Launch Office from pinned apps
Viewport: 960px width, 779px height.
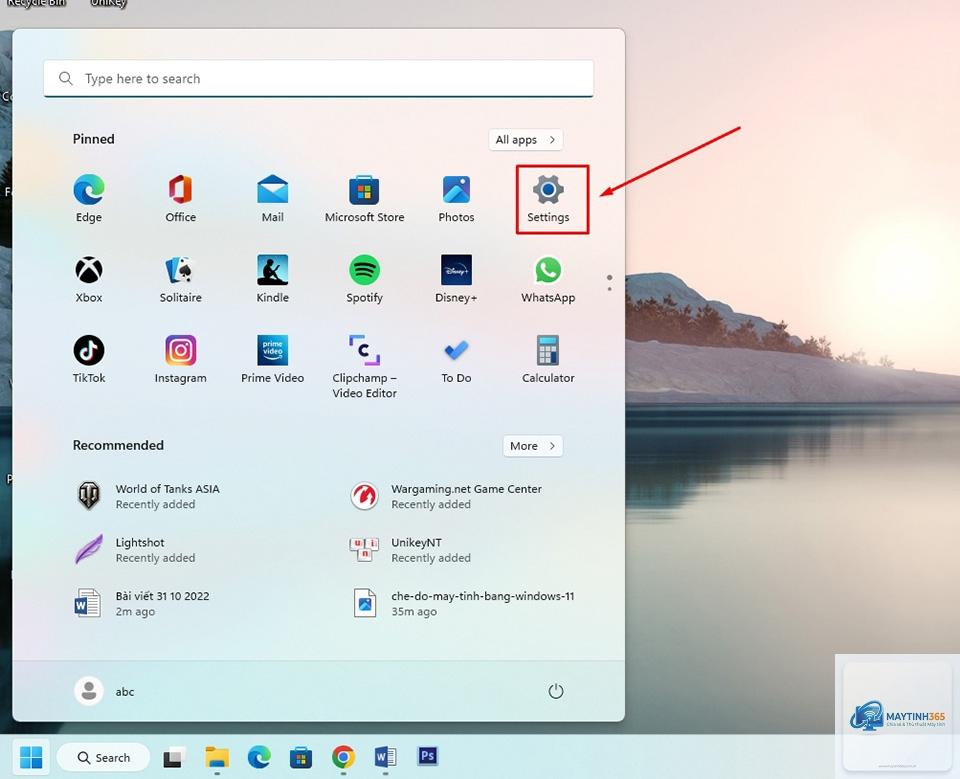pyautogui.click(x=181, y=199)
